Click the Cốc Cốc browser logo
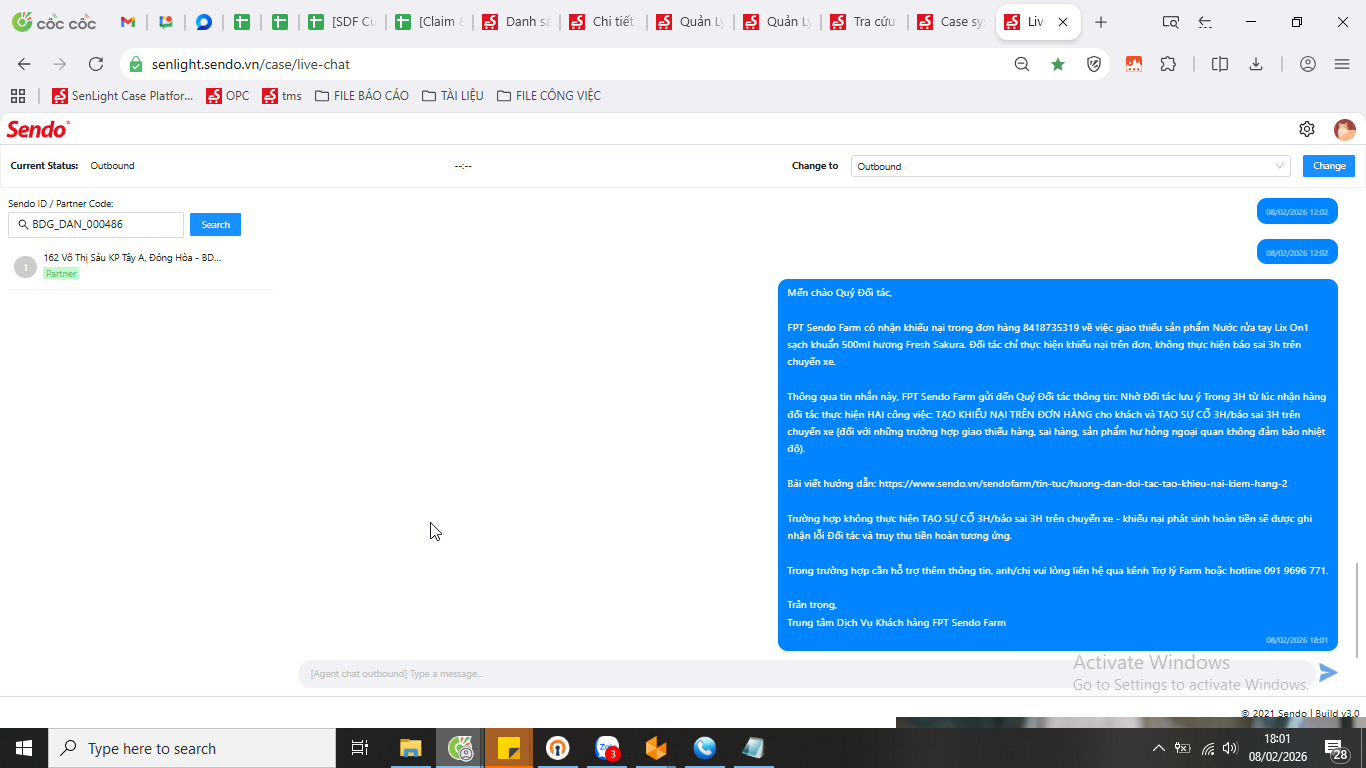 (x=52, y=22)
